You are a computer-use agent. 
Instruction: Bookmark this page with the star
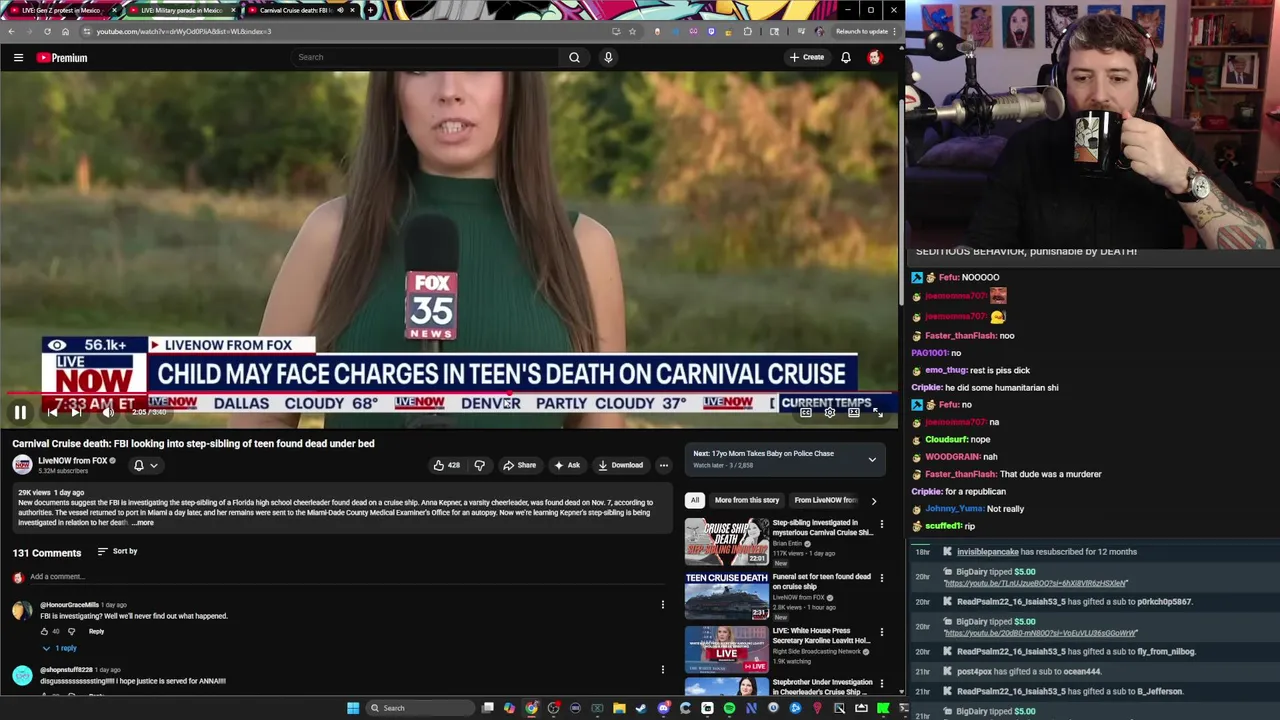click(x=632, y=31)
